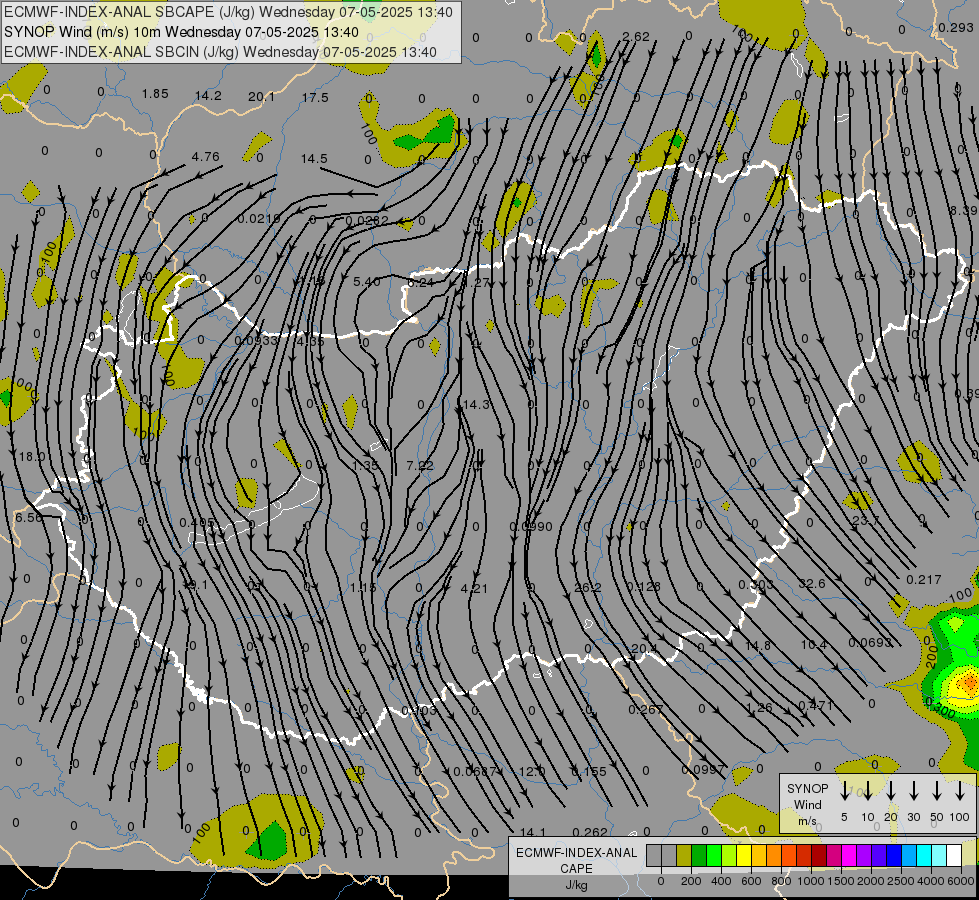Click the map value '1.15'
This screenshot has height=900, width=979.
click(x=363, y=588)
